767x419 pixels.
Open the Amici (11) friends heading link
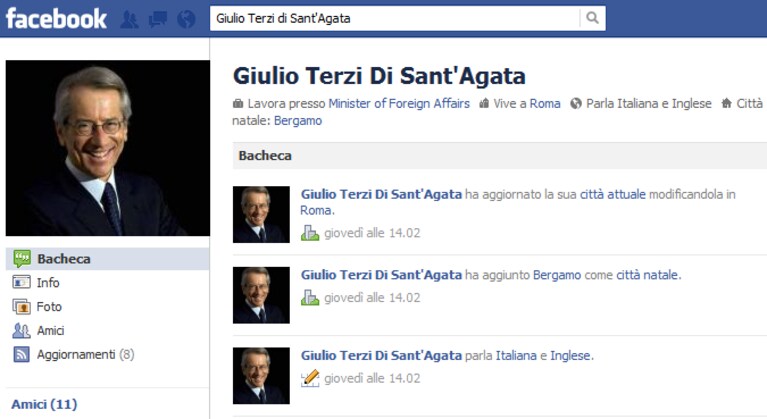tap(45, 404)
